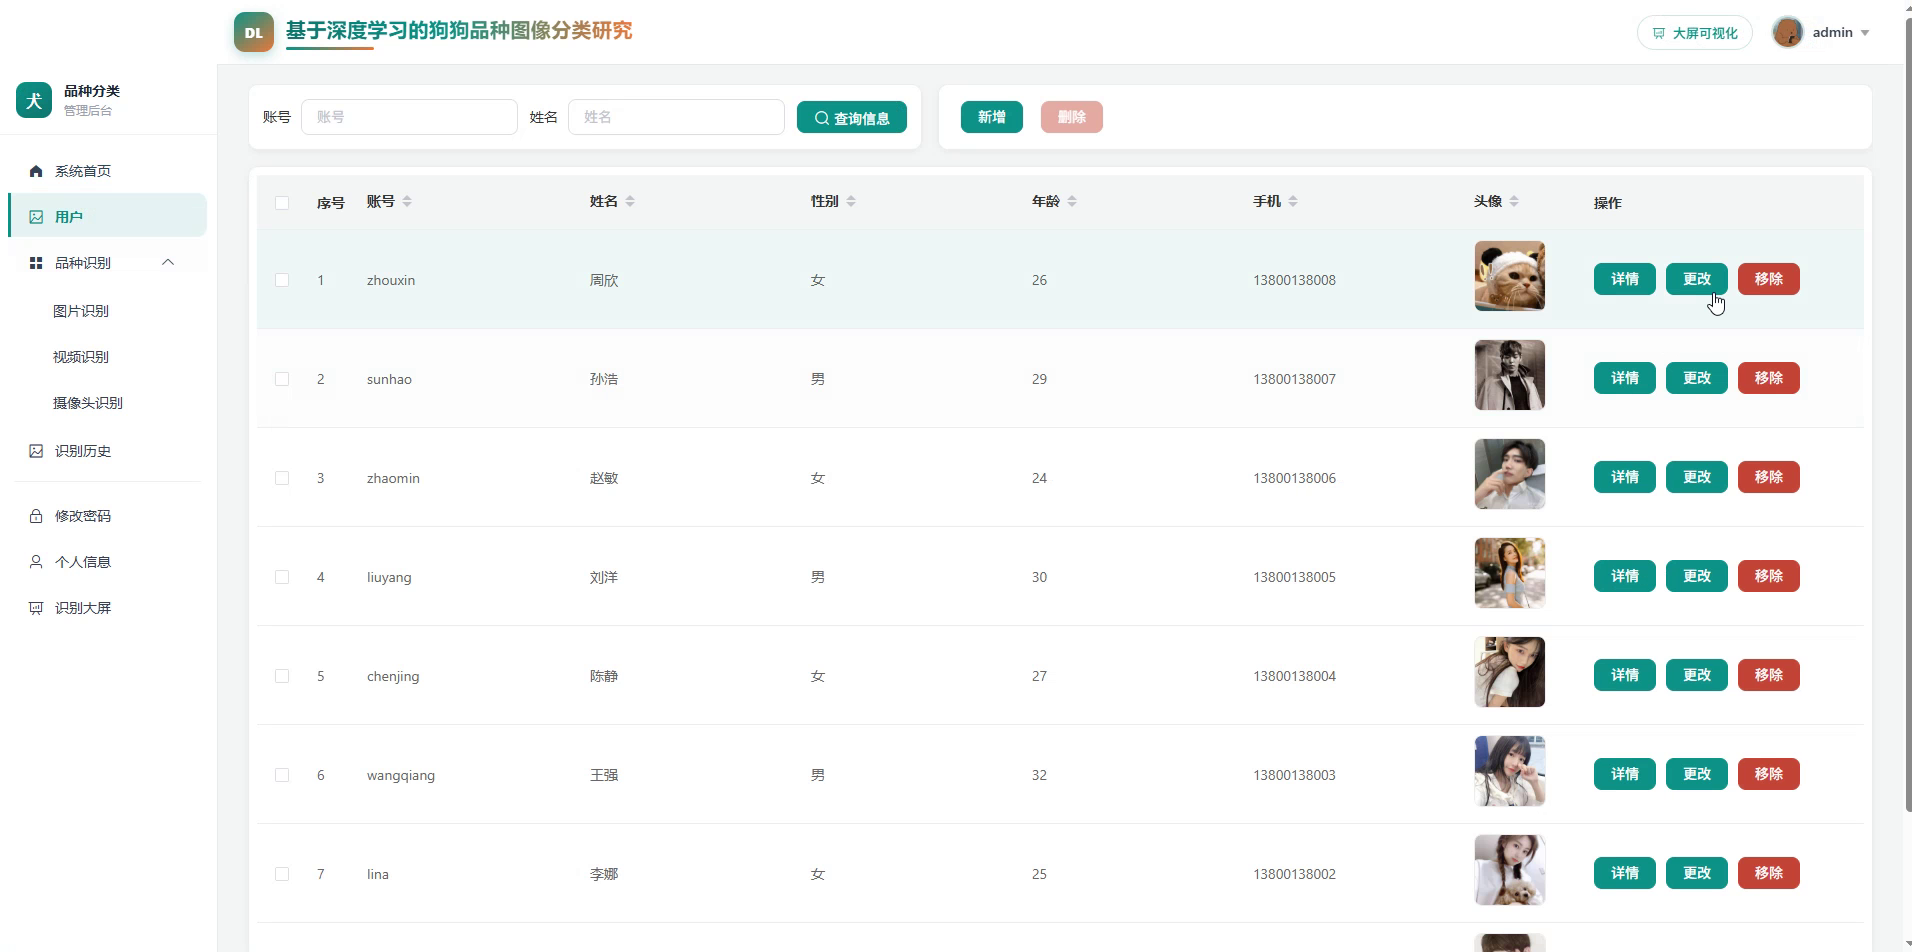Check the checkbox for zhouxin row
This screenshot has width=1912, height=952.
point(282,280)
